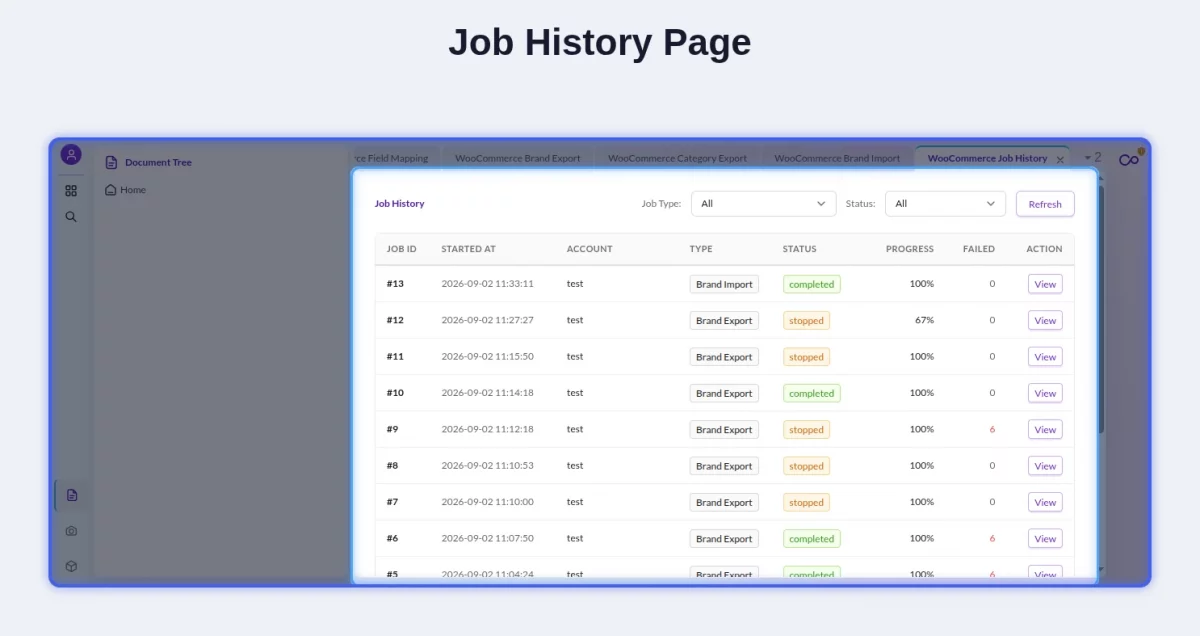Click the camera icon in lower sidebar
Image resolution: width=1200 pixels, height=636 pixels.
(71, 531)
